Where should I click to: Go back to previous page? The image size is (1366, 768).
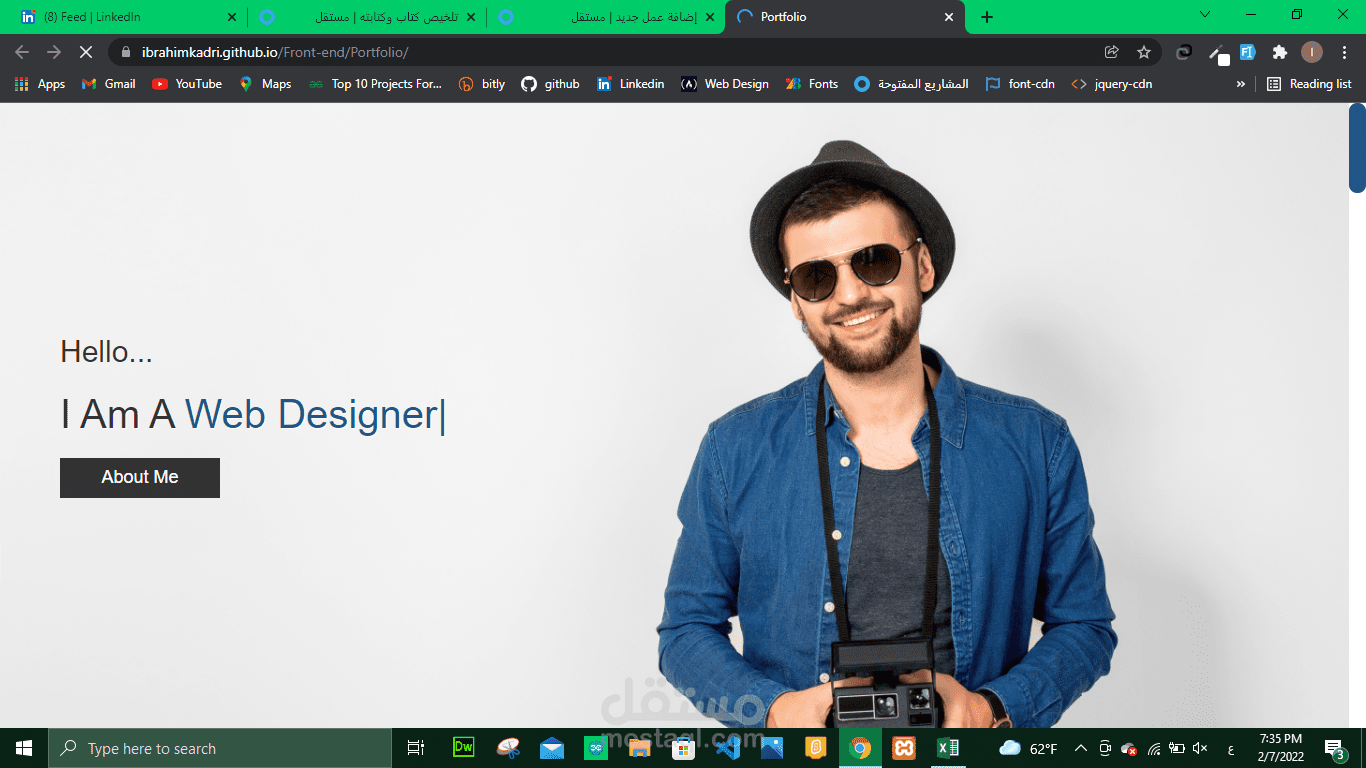(22, 52)
